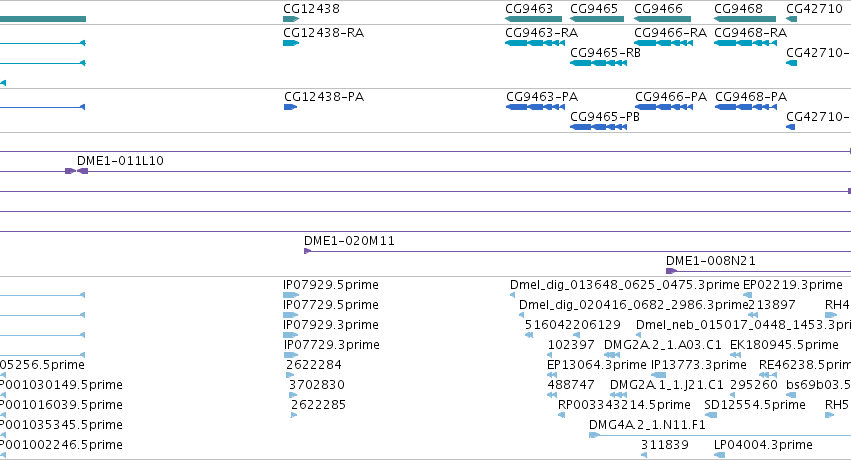Image resolution: width=851 pixels, height=460 pixels.
Task: Click the DME1-008N21 clone glyph
Action: pos(671,271)
